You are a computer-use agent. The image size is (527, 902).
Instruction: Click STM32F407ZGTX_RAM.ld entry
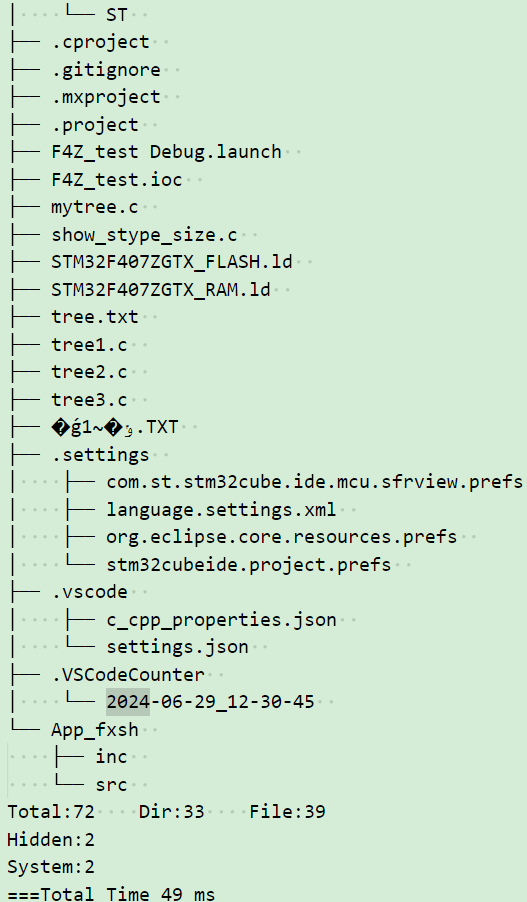click(161, 289)
